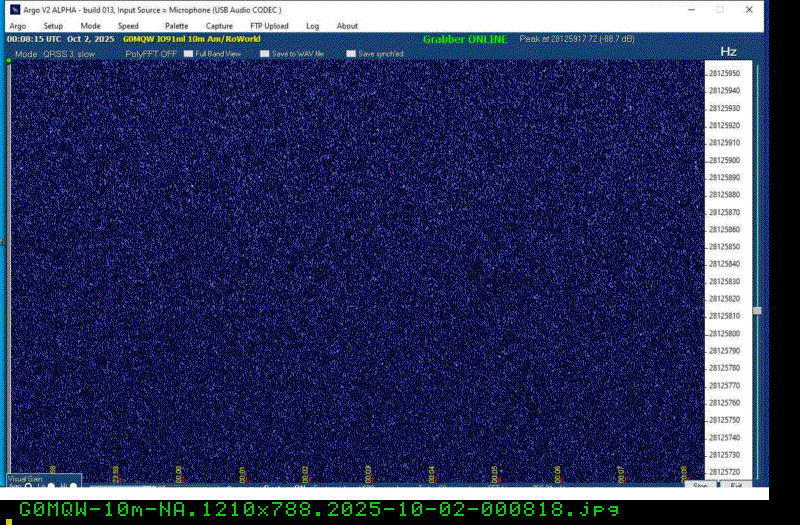Enable the Full Band View checkbox
The width and height of the screenshot is (800, 525).
click(x=188, y=54)
